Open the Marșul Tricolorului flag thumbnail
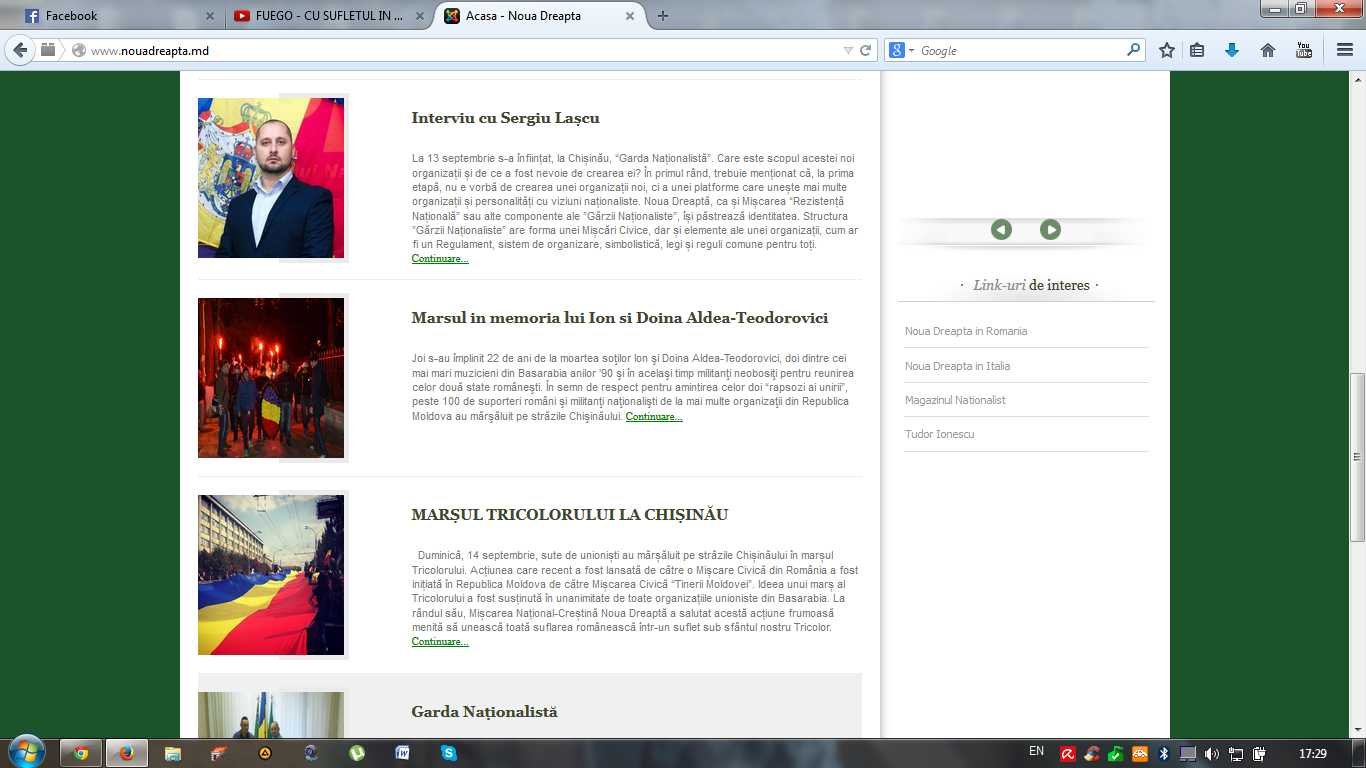 point(271,575)
